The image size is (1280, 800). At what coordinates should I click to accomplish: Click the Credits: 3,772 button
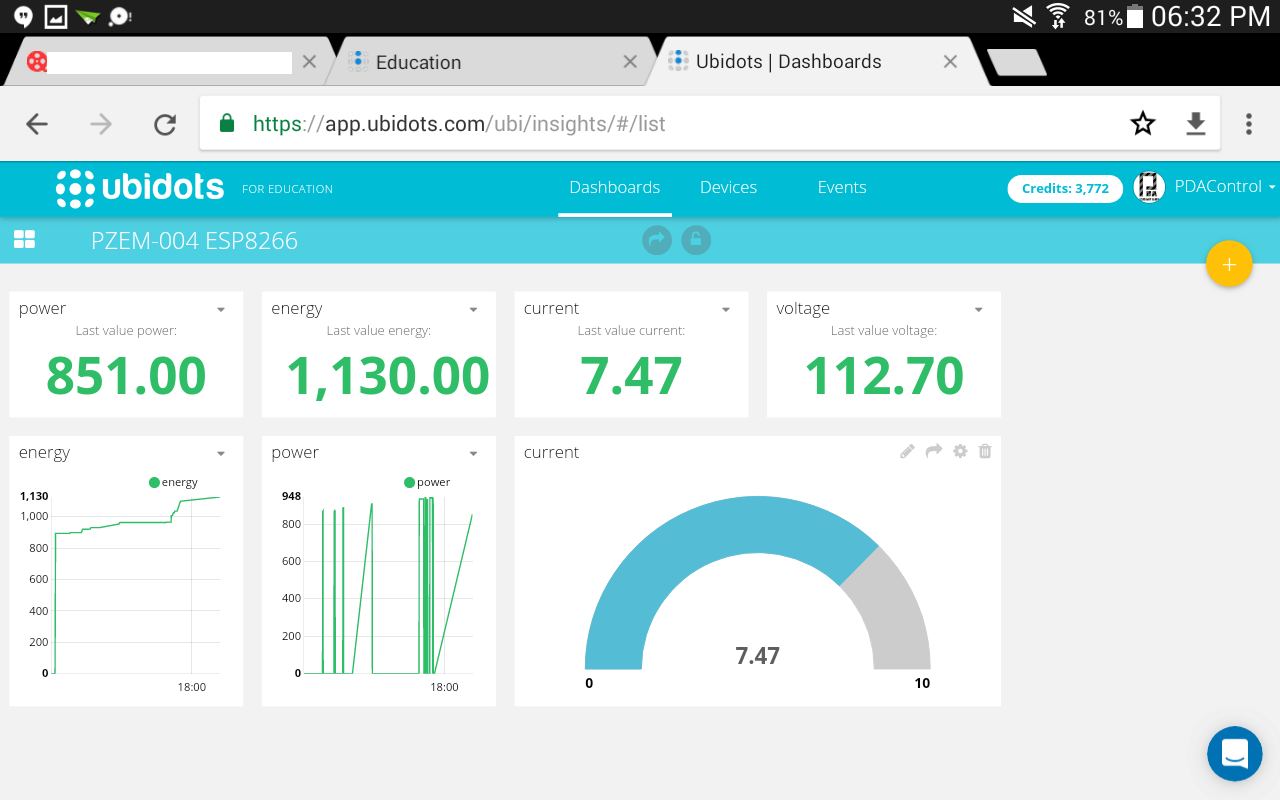tap(1065, 188)
